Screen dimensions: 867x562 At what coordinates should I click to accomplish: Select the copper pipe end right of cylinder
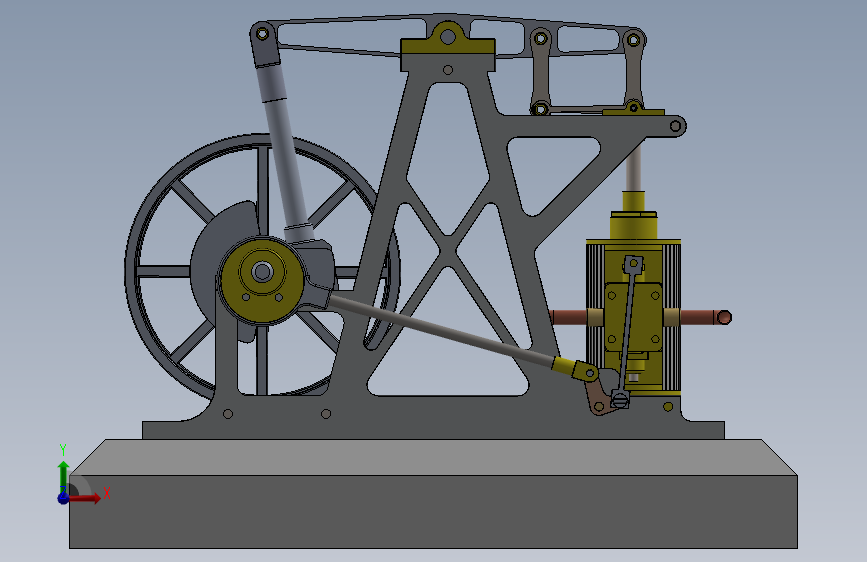[723, 317]
